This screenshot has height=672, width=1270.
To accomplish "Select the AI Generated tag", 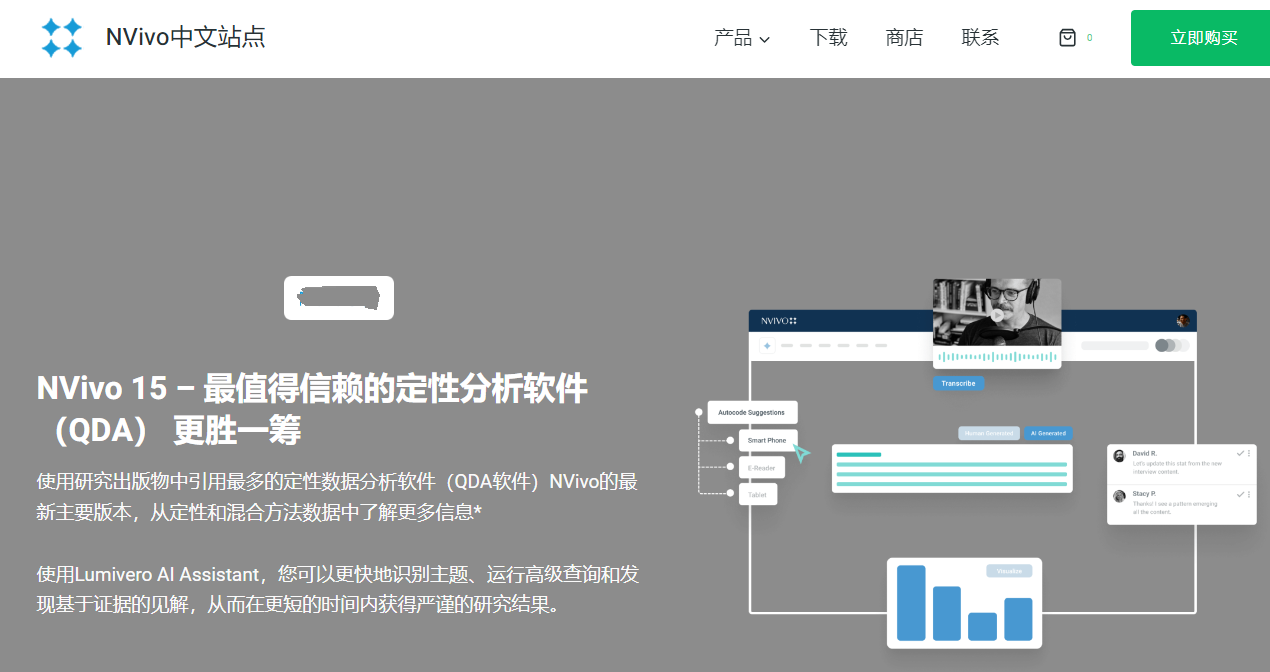I will (1048, 433).
